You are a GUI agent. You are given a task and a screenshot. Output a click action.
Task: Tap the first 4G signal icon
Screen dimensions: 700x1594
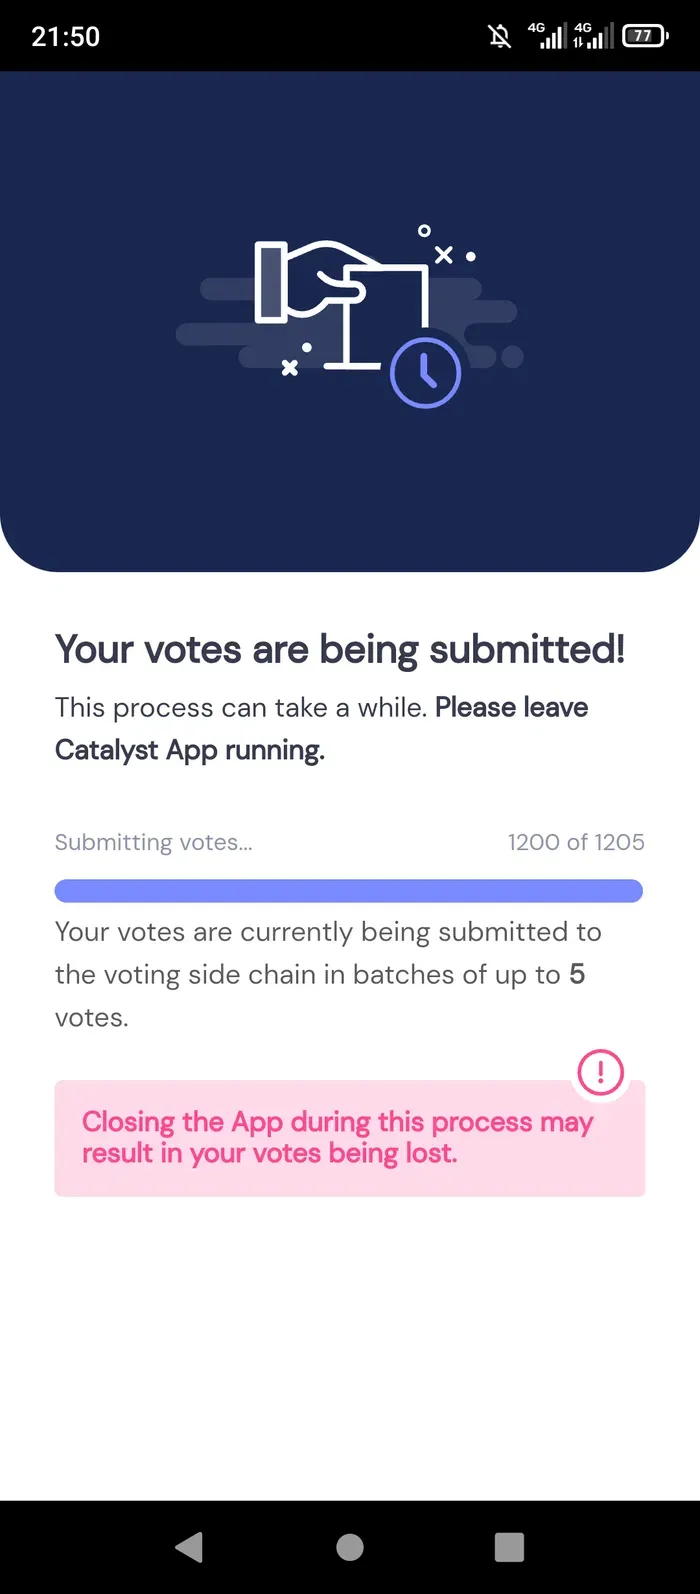click(x=547, y=36)
